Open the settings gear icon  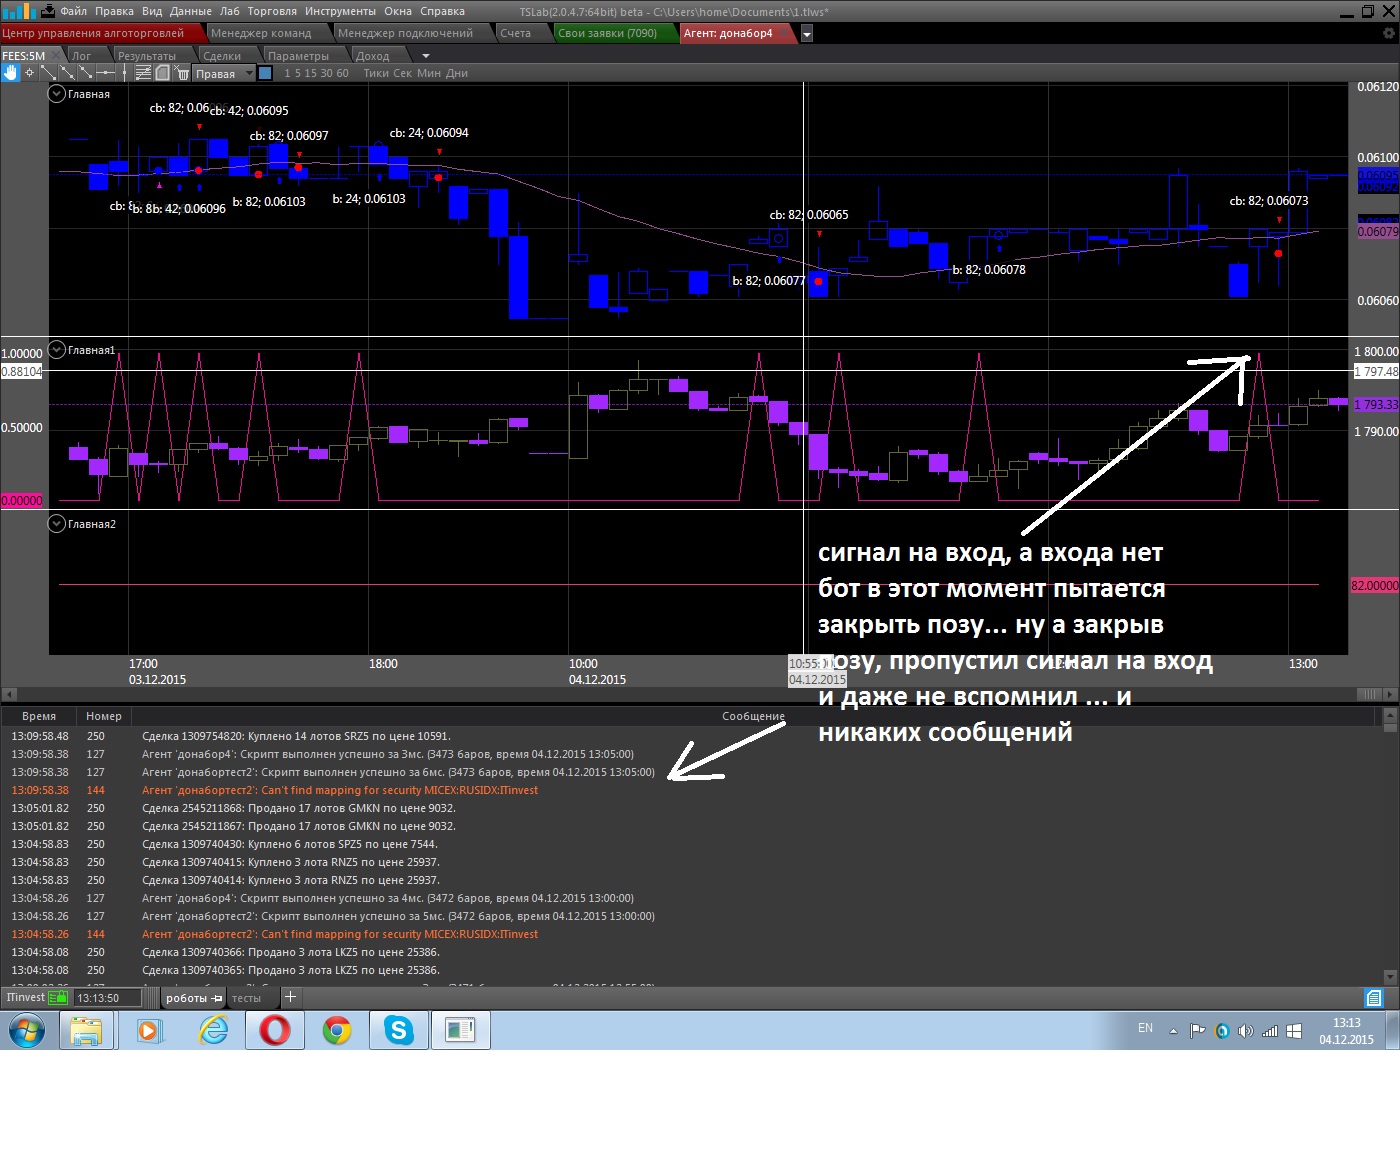pos(1388,33)
